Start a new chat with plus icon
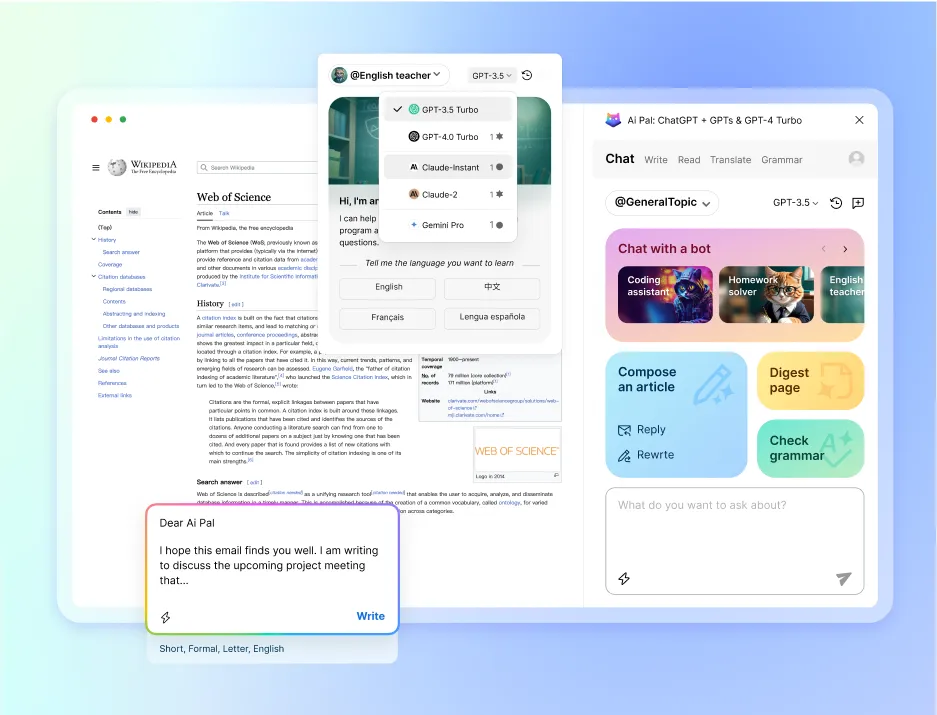 pyautogui.click(x=857, y=203)
